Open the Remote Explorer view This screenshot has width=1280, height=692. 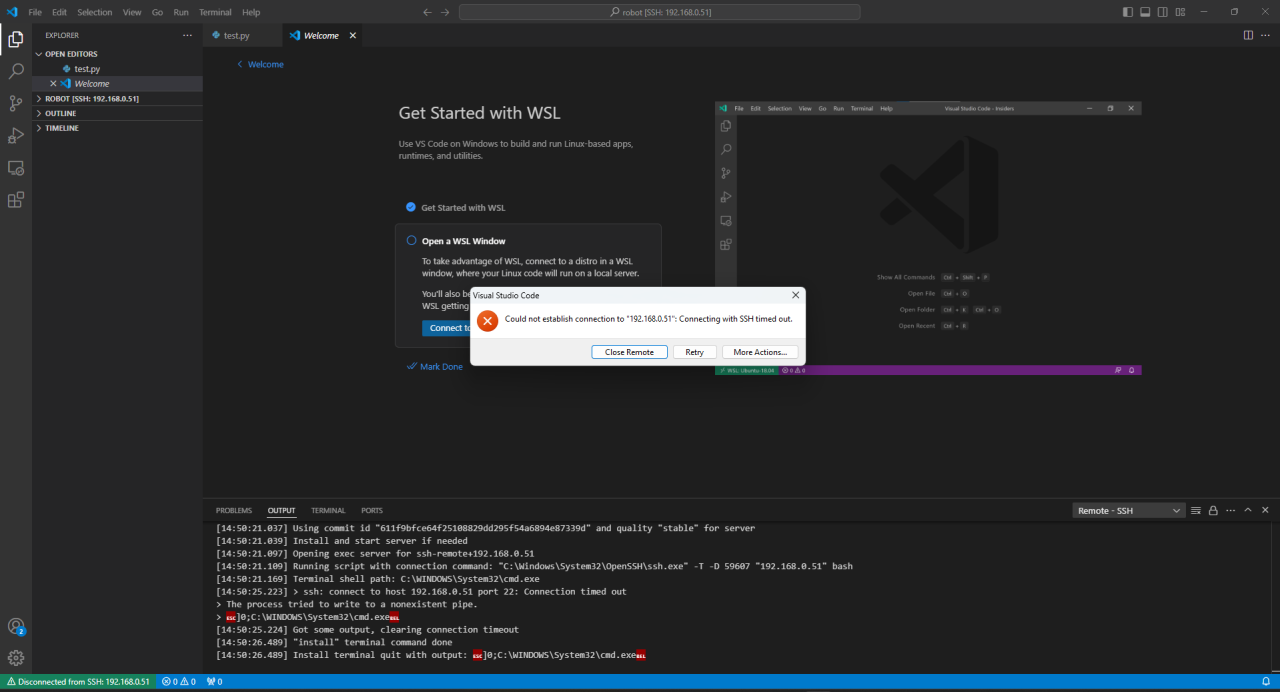(15, 167)
